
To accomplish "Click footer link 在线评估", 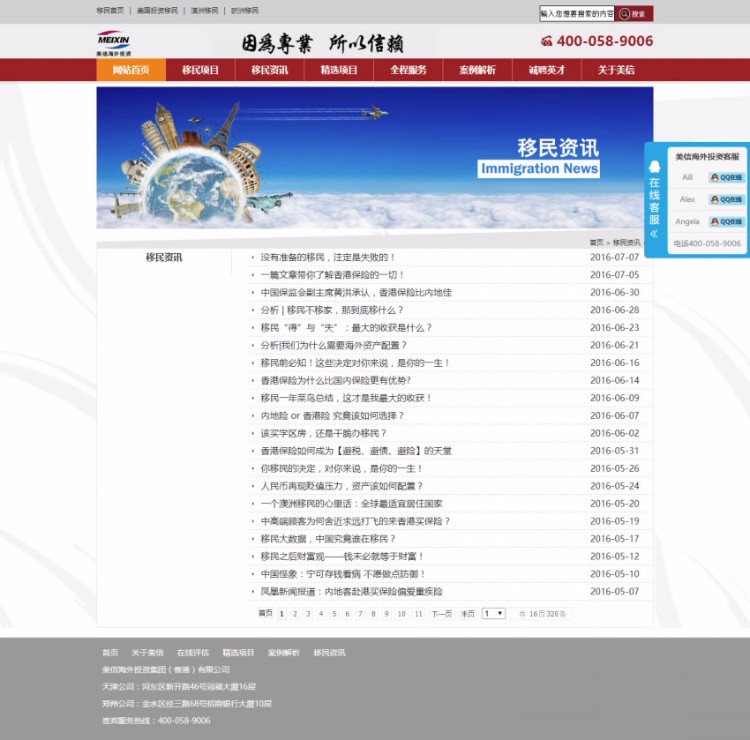I will click(x=193, y=652).
